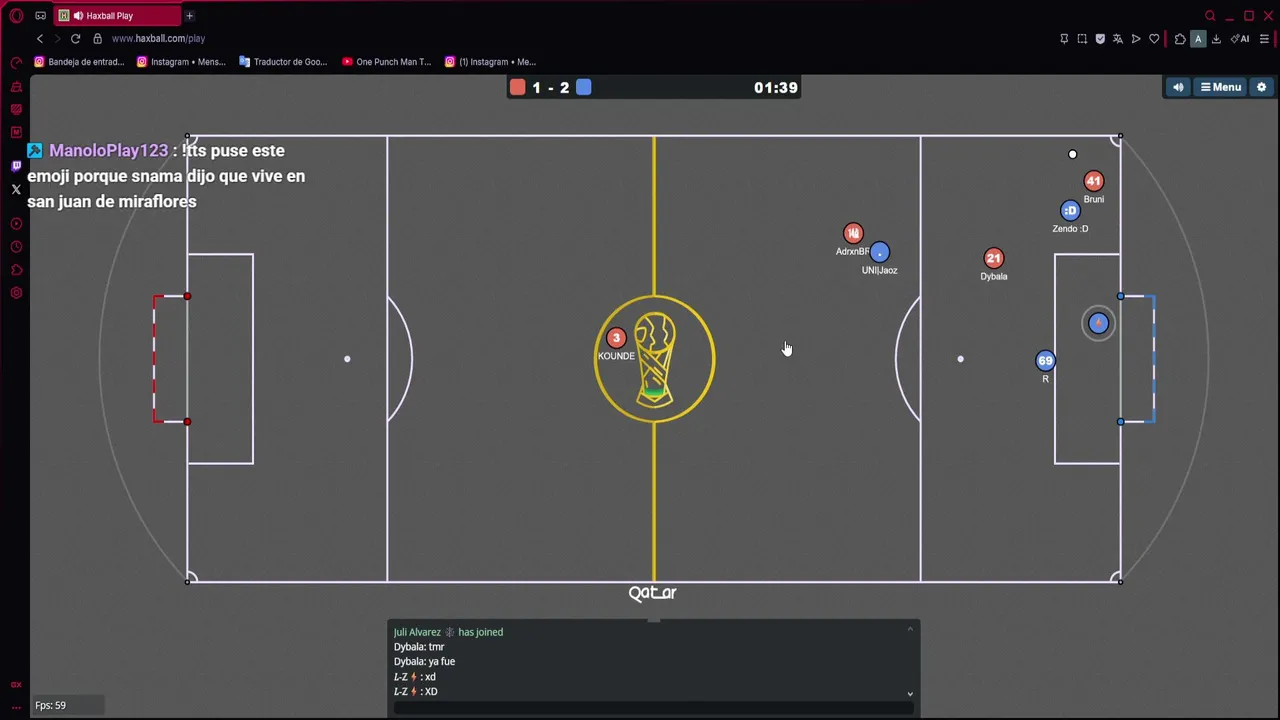Screen dimensions: 1280x720
Task: Open Opera tab islands workspace icon
Action: (x=40, y=16)
